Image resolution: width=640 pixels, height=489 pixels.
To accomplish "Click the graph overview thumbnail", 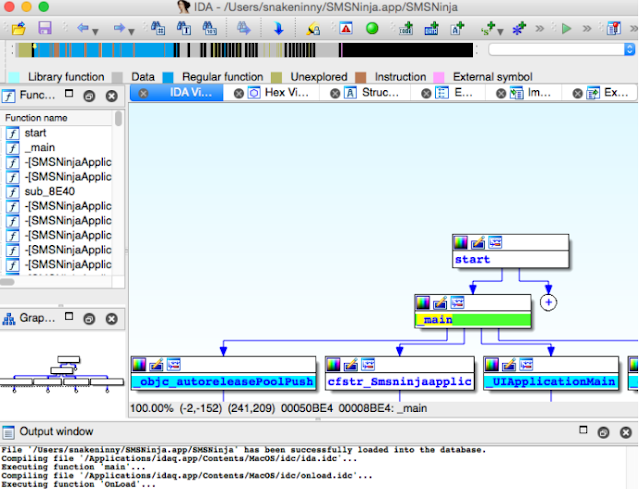I will pyautogui.click(x=62, y=374).
